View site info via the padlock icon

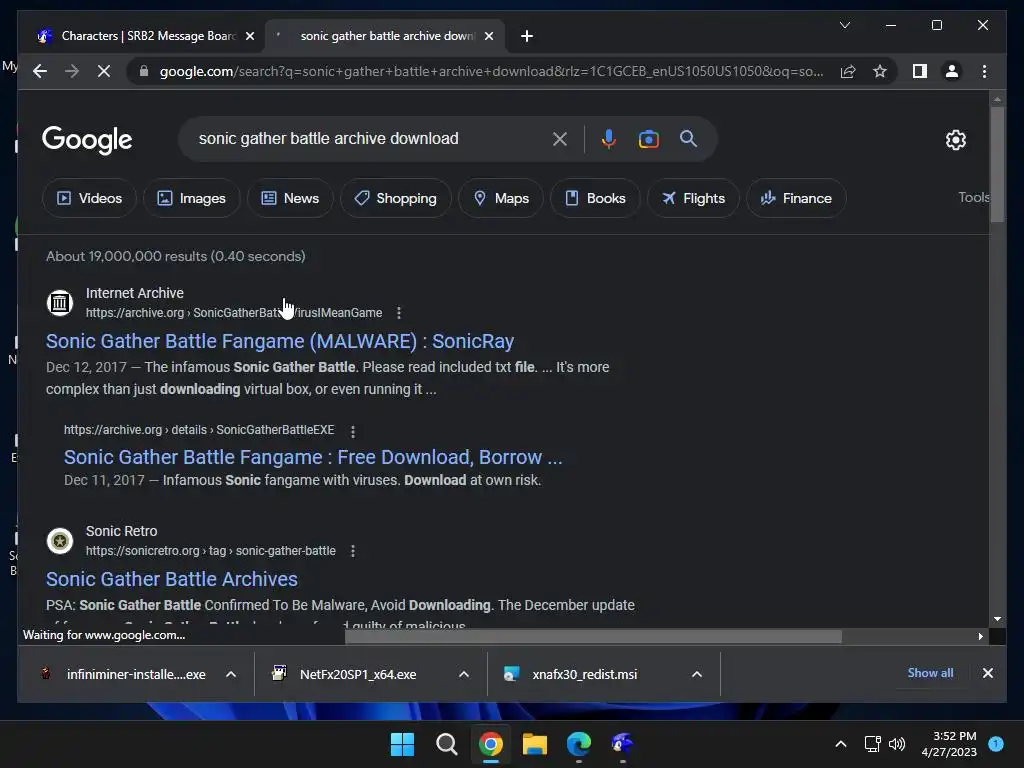point(144,71)
